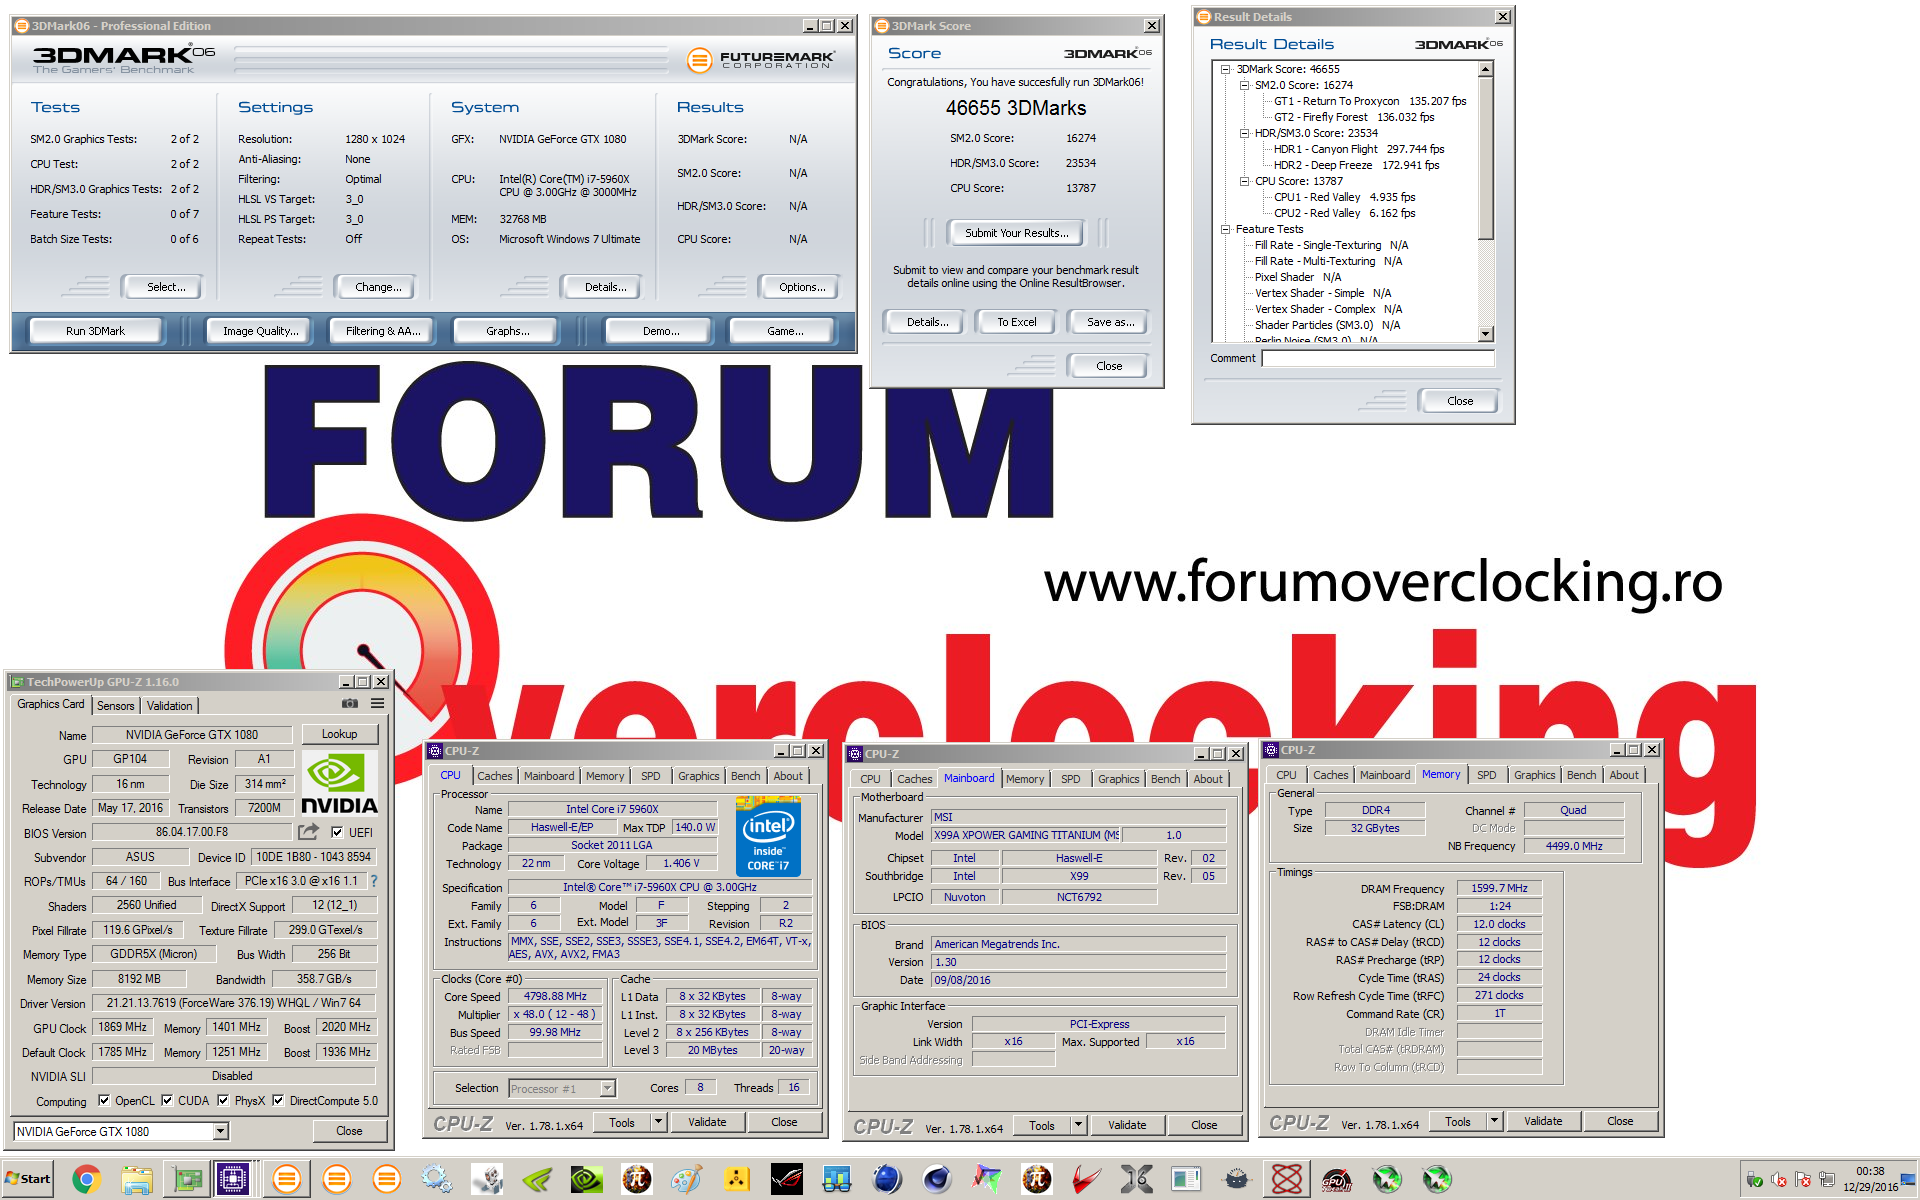Click the first Super Pi icon in taskbar
This screenshot has height=1200, width=1920.
636,1180
